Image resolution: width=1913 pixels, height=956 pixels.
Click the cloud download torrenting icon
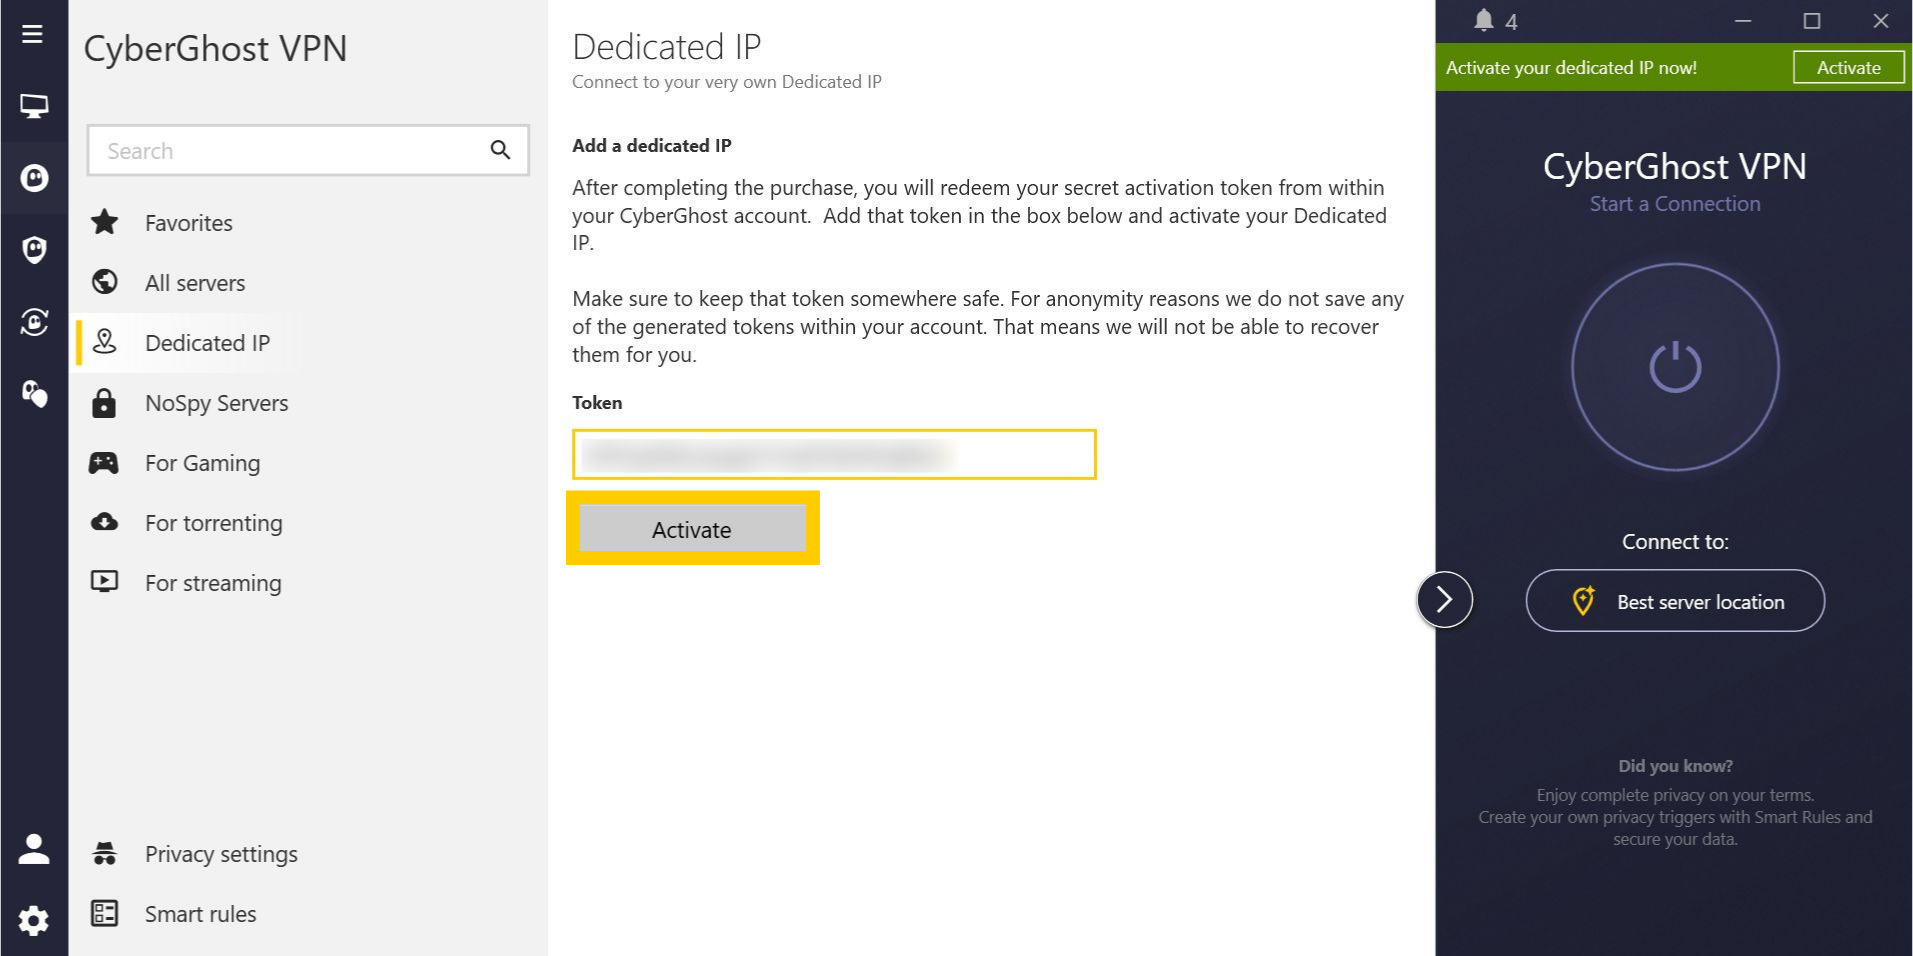104,522
